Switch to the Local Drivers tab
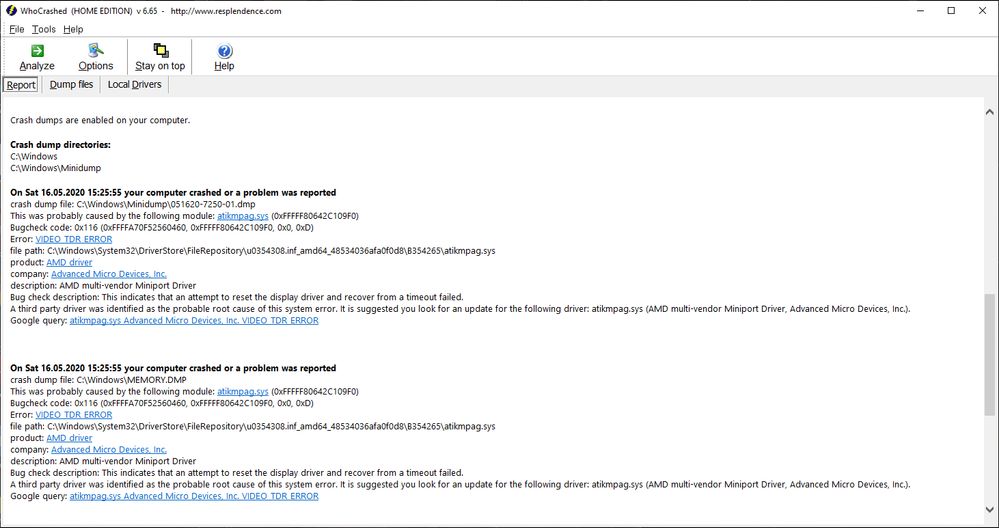 click(x=134, y=85)
